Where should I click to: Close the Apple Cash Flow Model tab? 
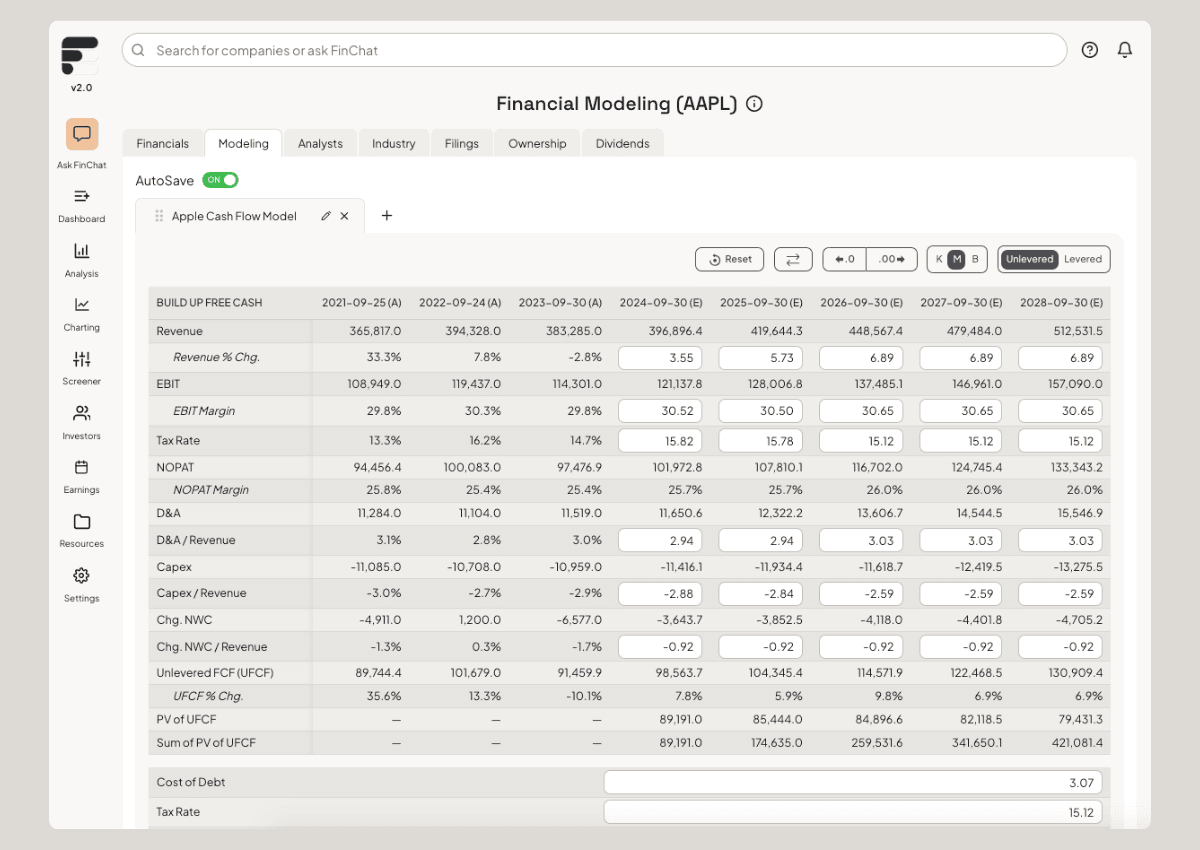345,216
